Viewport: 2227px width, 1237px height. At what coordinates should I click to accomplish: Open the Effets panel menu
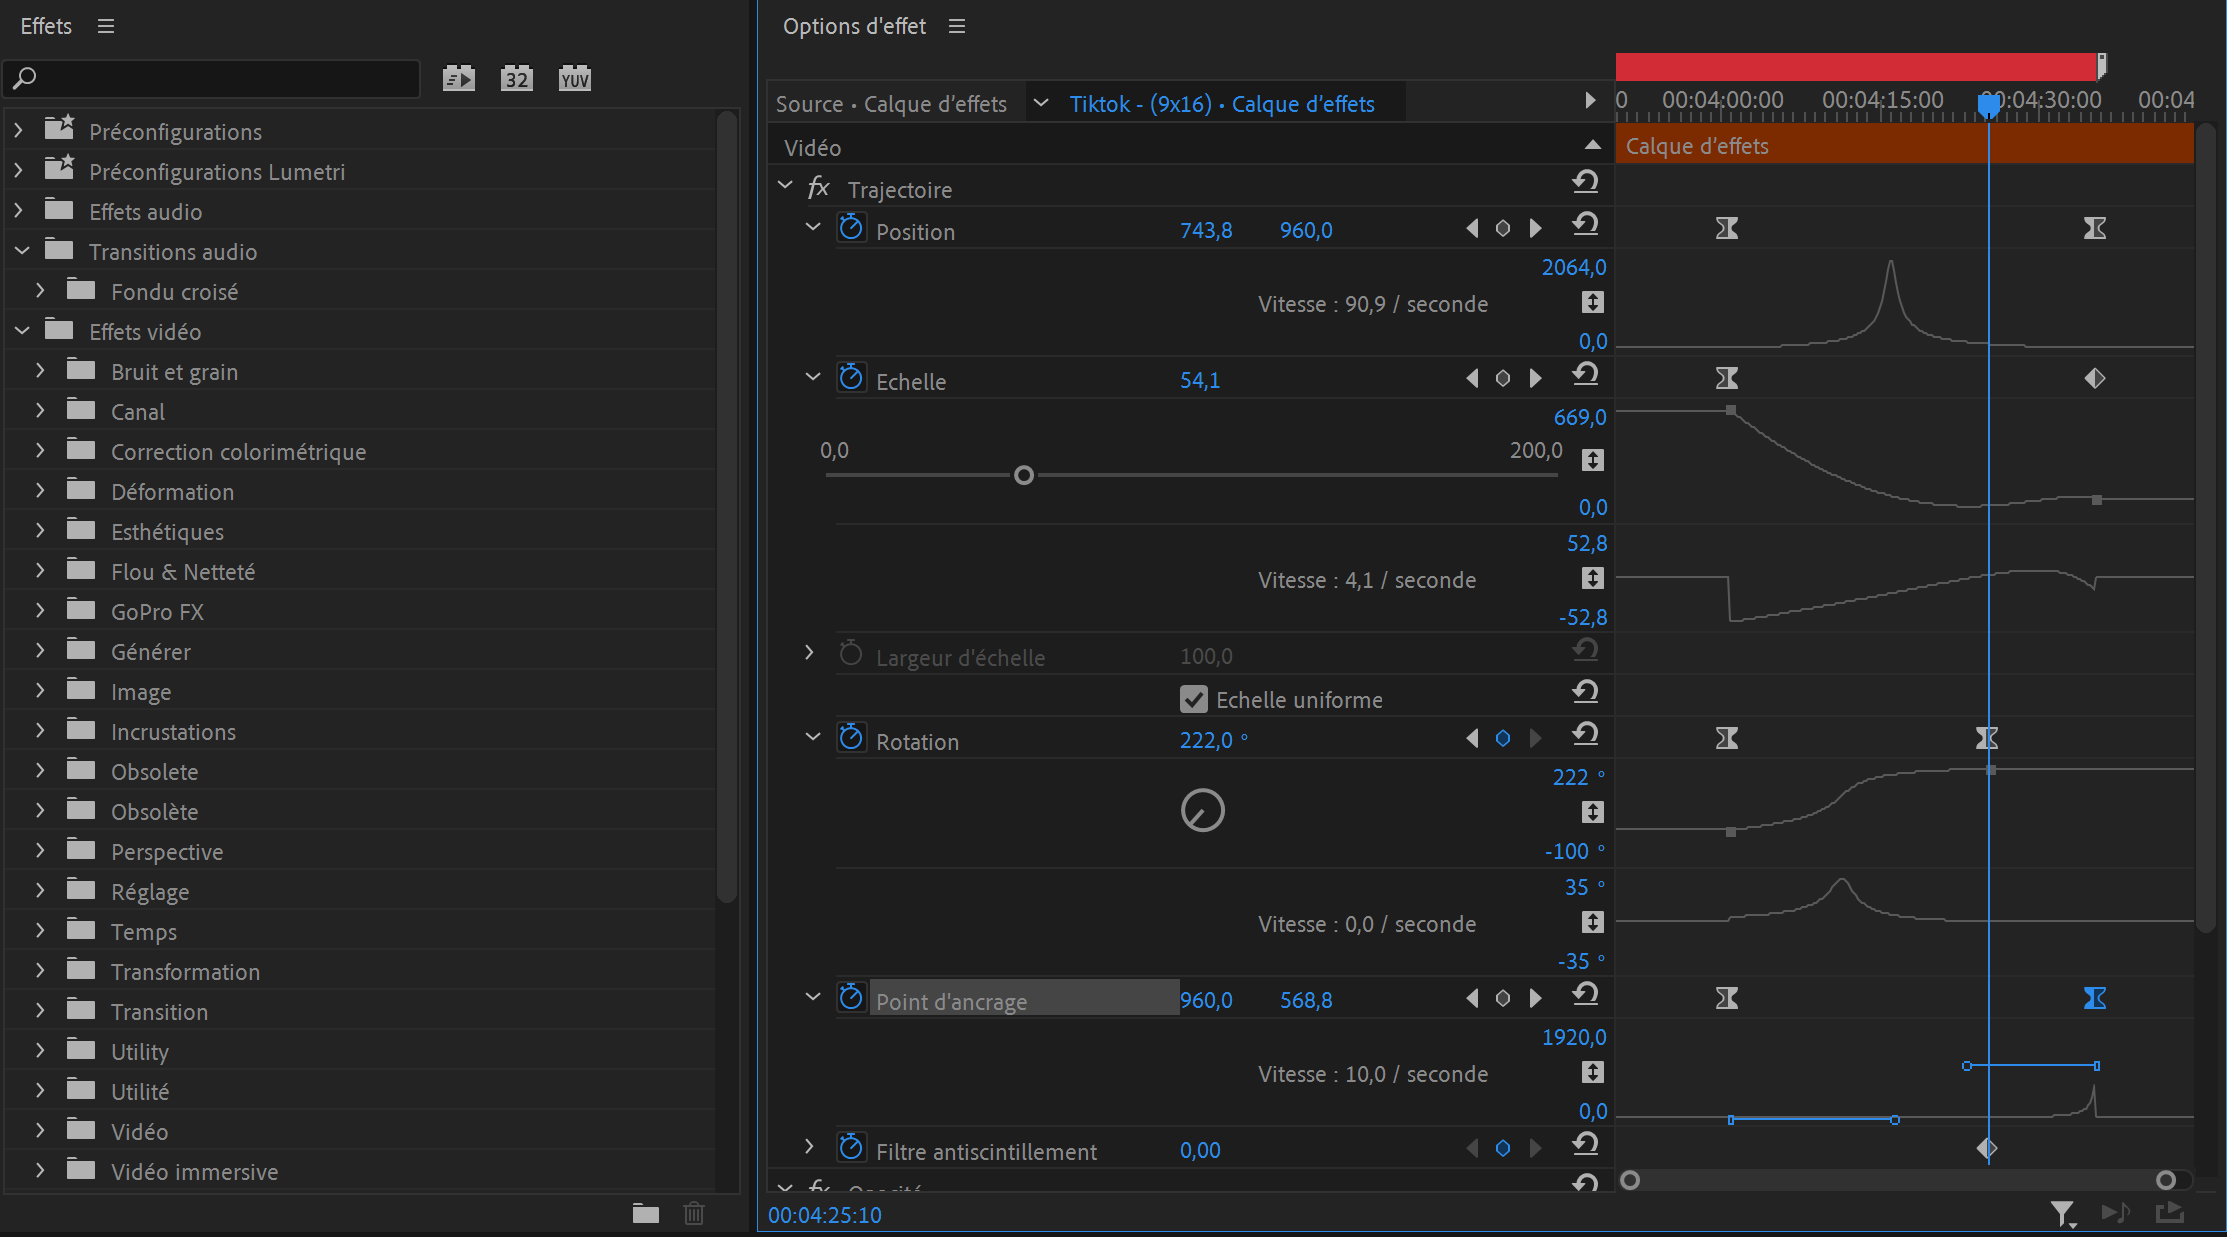(x=106, y=26)
